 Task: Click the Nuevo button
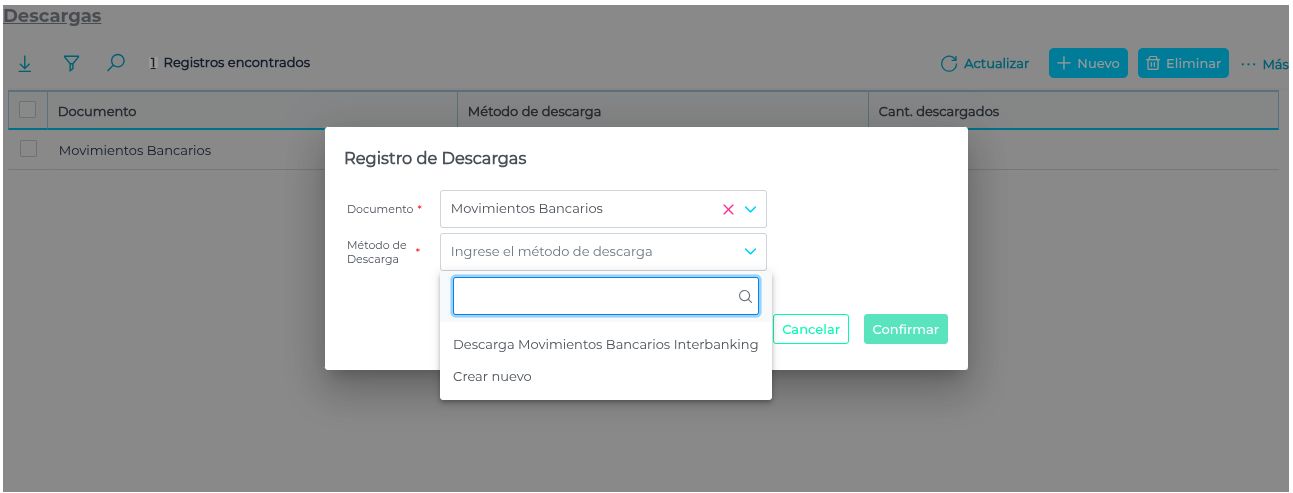tap(1088, 63)
